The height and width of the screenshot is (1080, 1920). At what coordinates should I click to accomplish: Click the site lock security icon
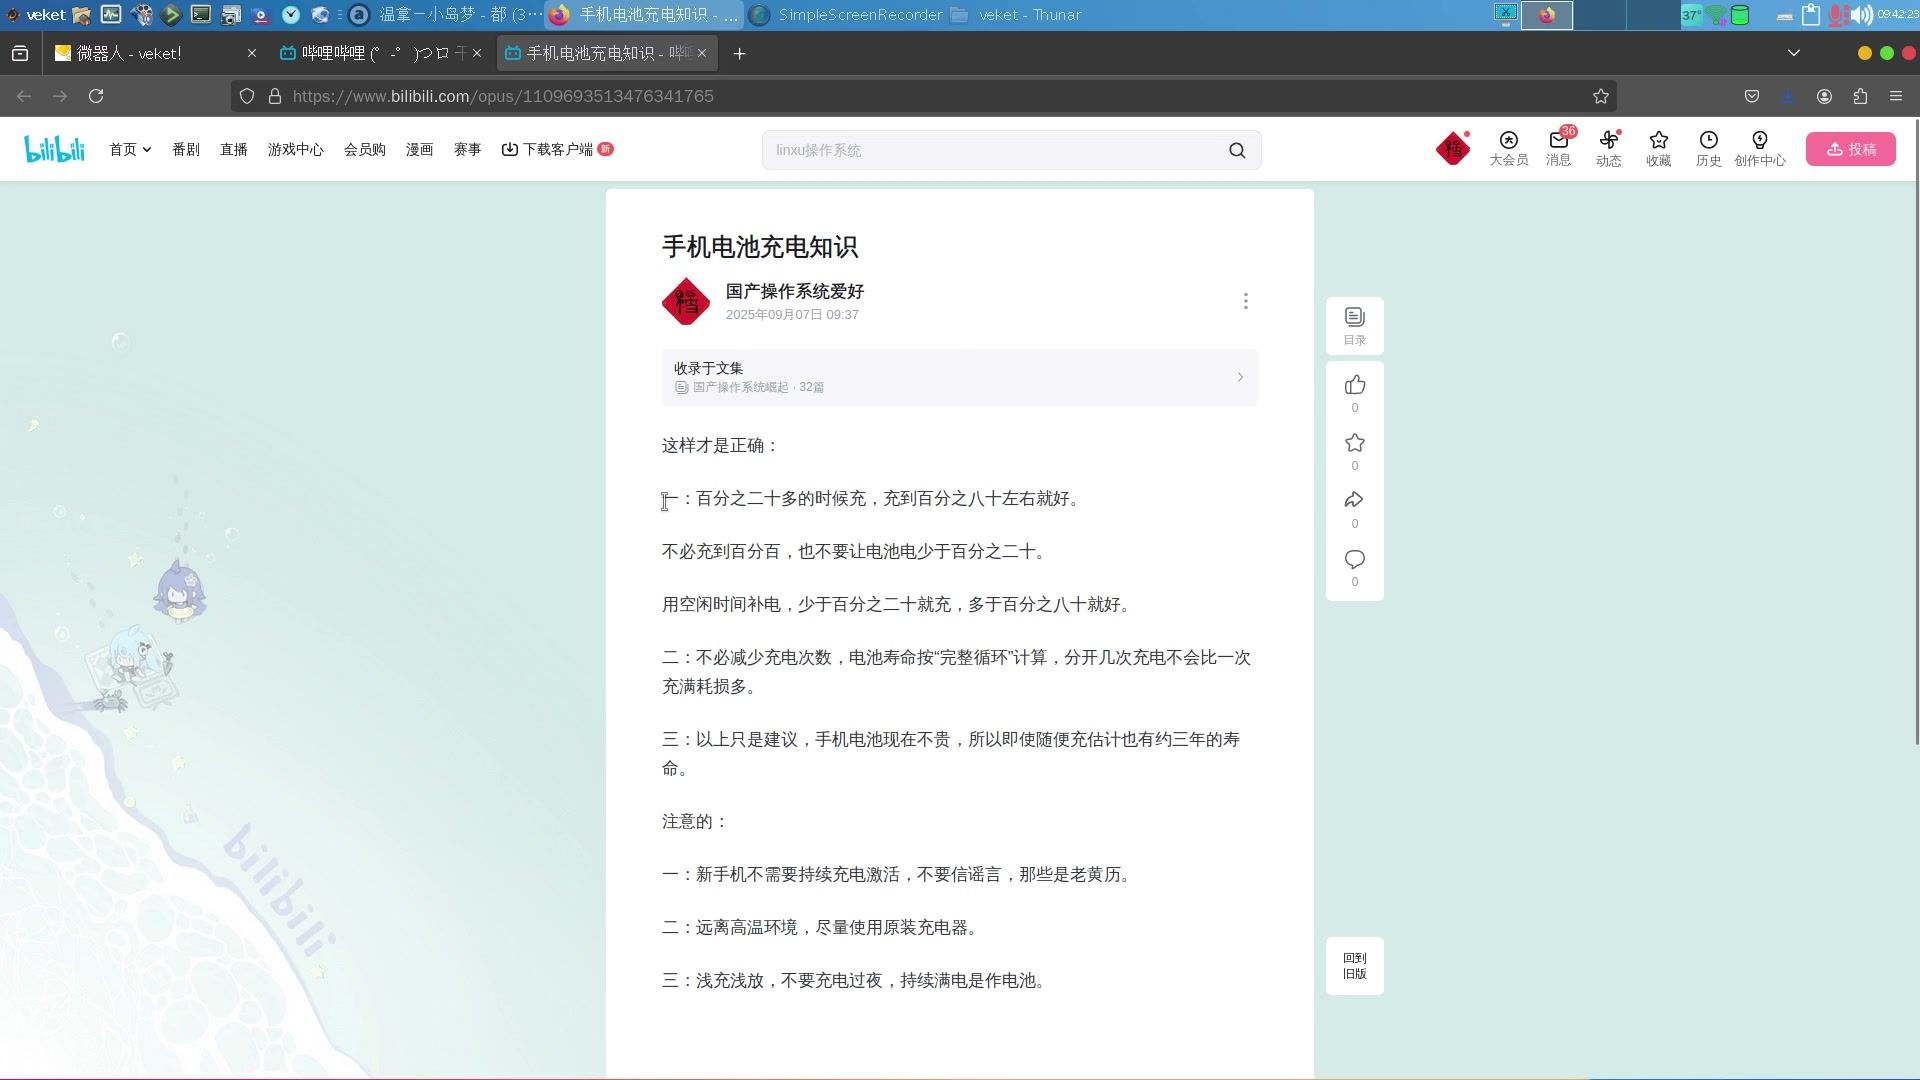(274, 96)
